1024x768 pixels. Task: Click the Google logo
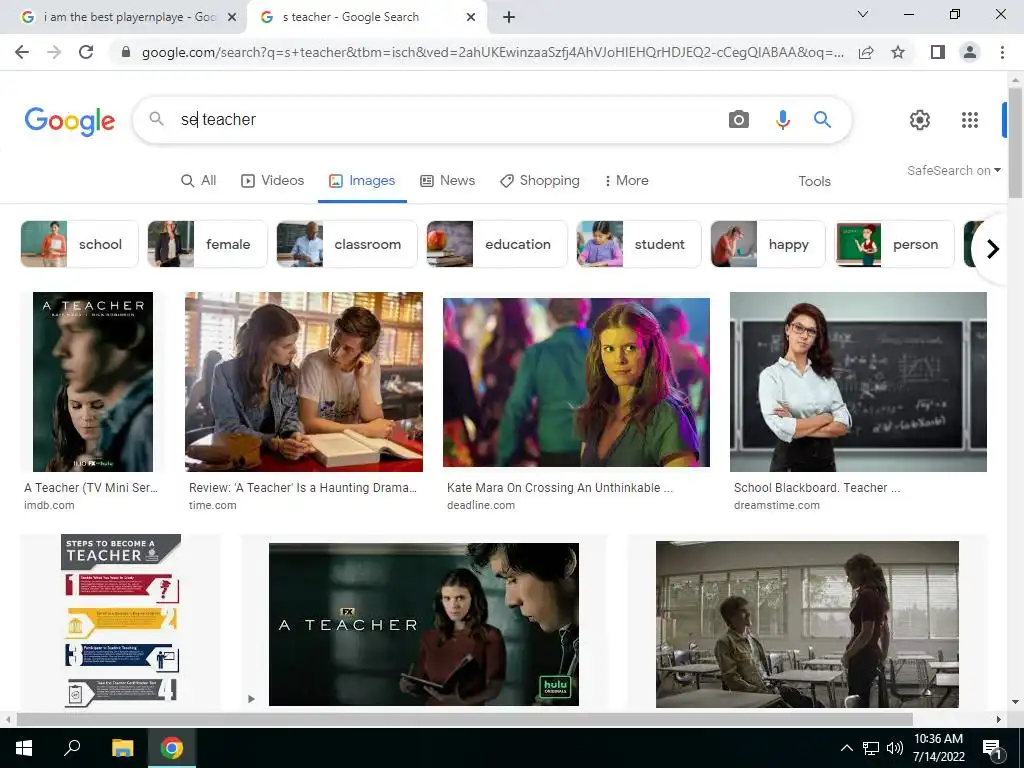point(70,121)
